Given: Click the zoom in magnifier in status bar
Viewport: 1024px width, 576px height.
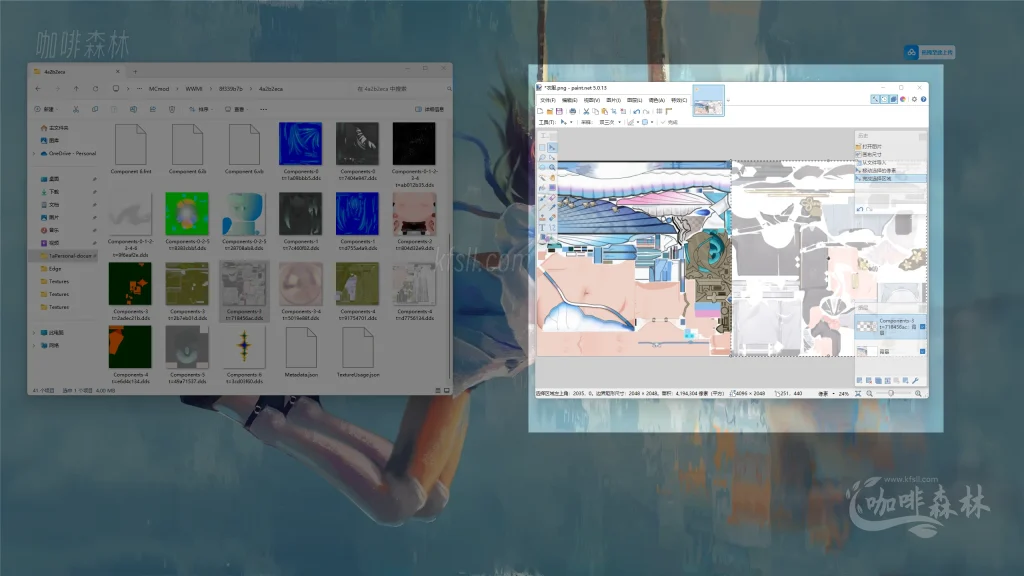Looking at the screenshot, I should point(918,393).
